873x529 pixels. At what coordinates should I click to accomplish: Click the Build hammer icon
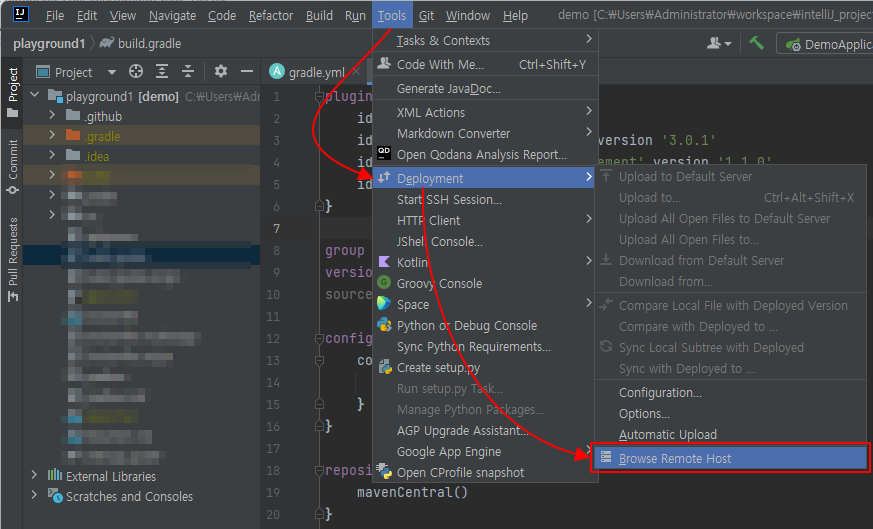pos(756,43)
